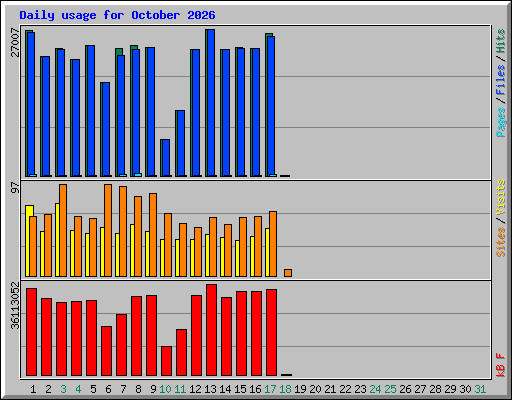Select green weekend day 4 label
512x400 pixels.
tap(78, 389)
